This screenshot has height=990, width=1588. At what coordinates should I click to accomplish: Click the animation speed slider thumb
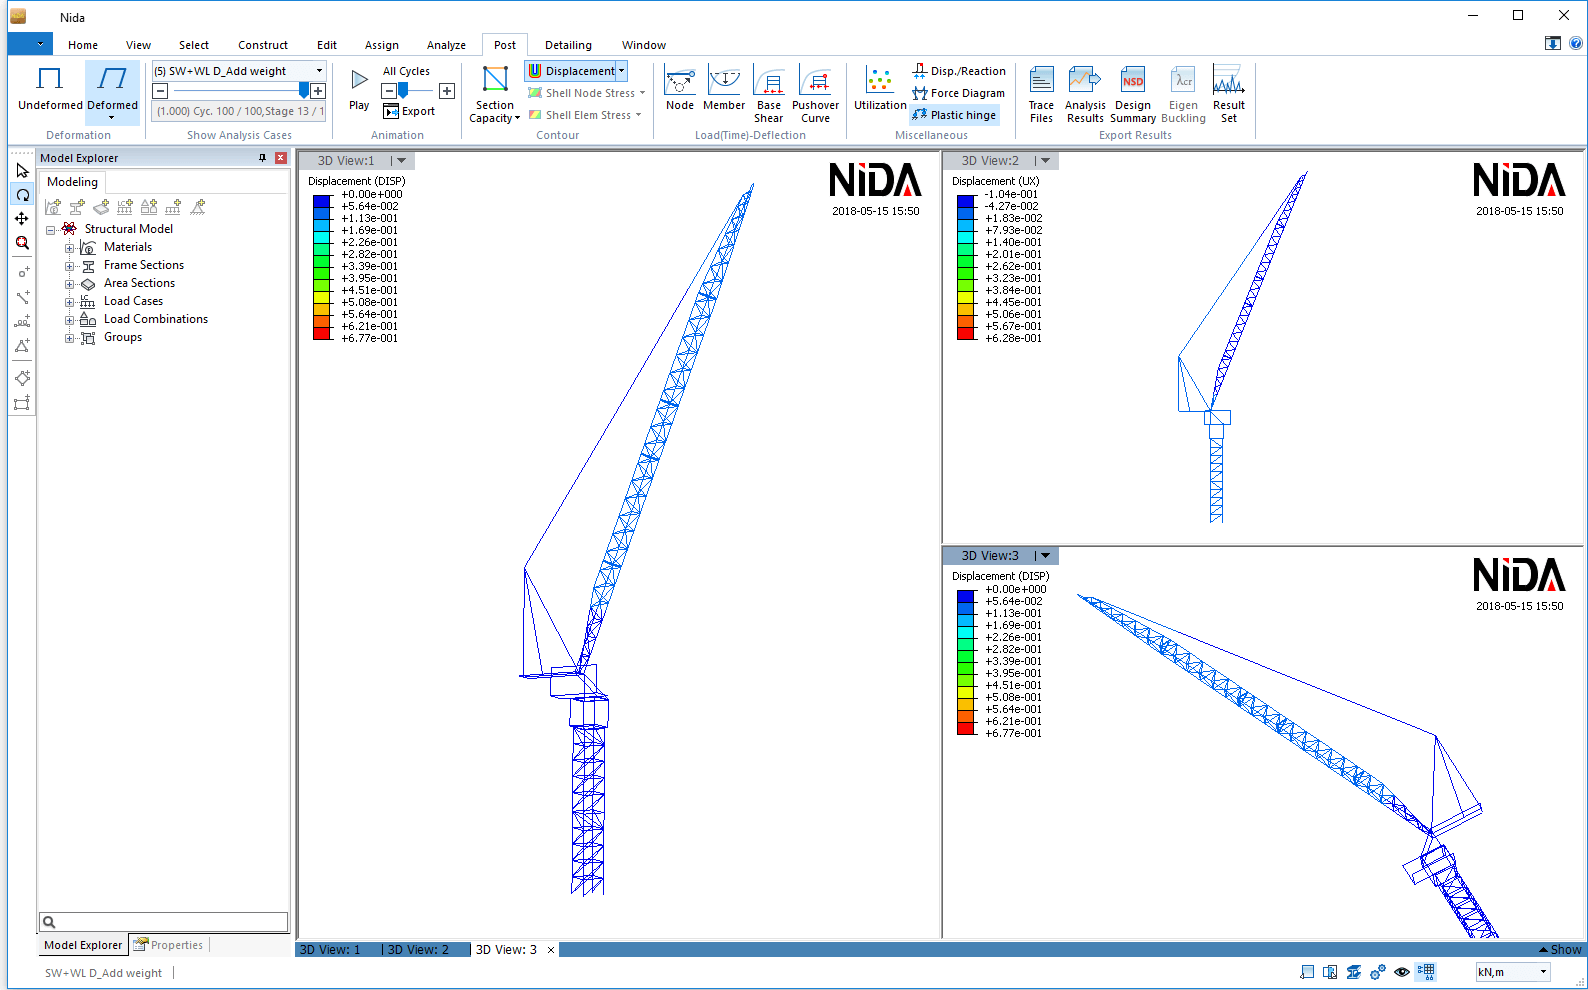(403, 91)
